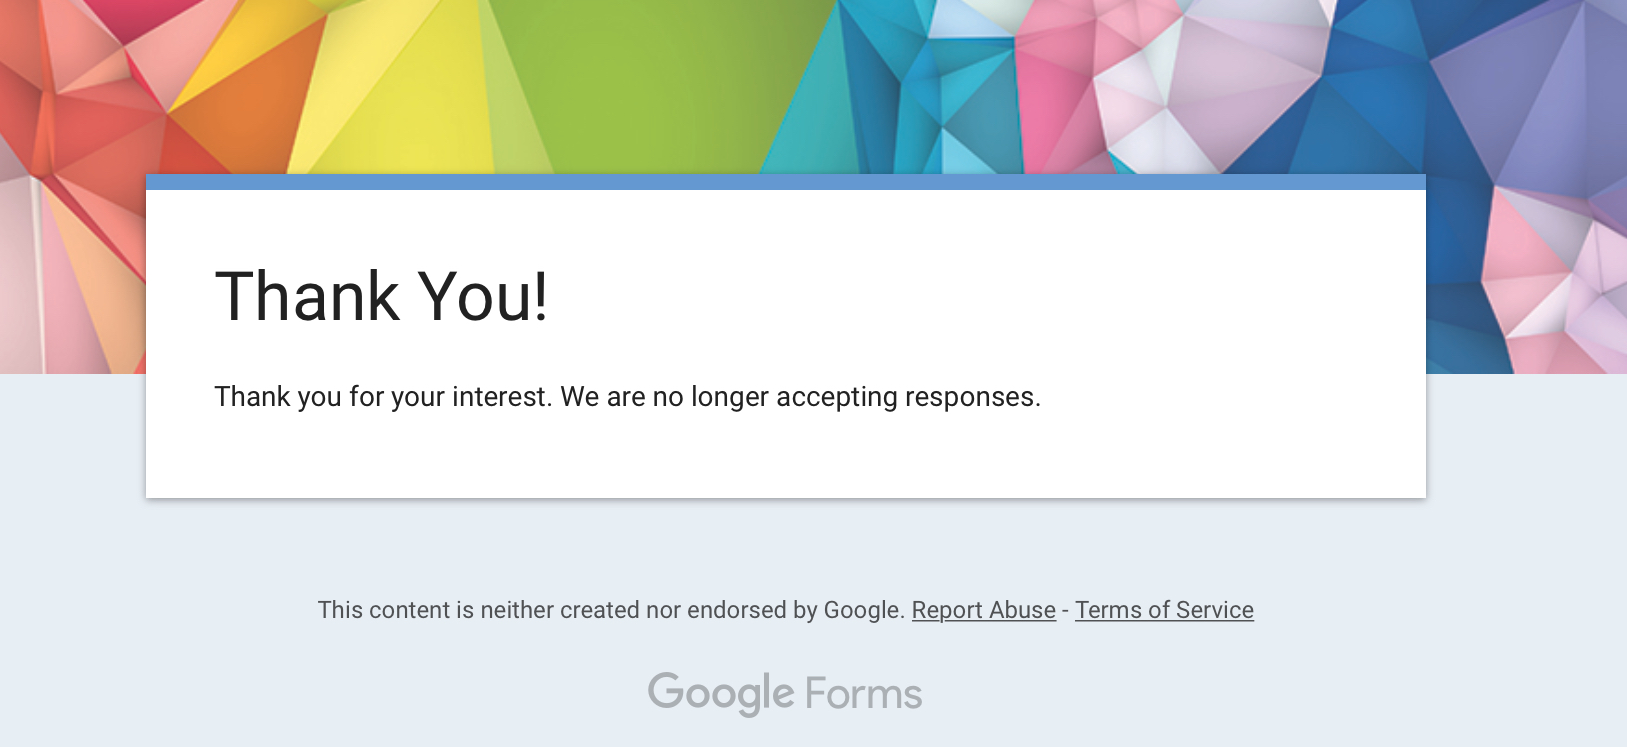Image resolution: width=1627 pixels, height=747 pixels.
Task: Click the not endorsed by Google disclaimer text
Action: click(x=610, y=610)
